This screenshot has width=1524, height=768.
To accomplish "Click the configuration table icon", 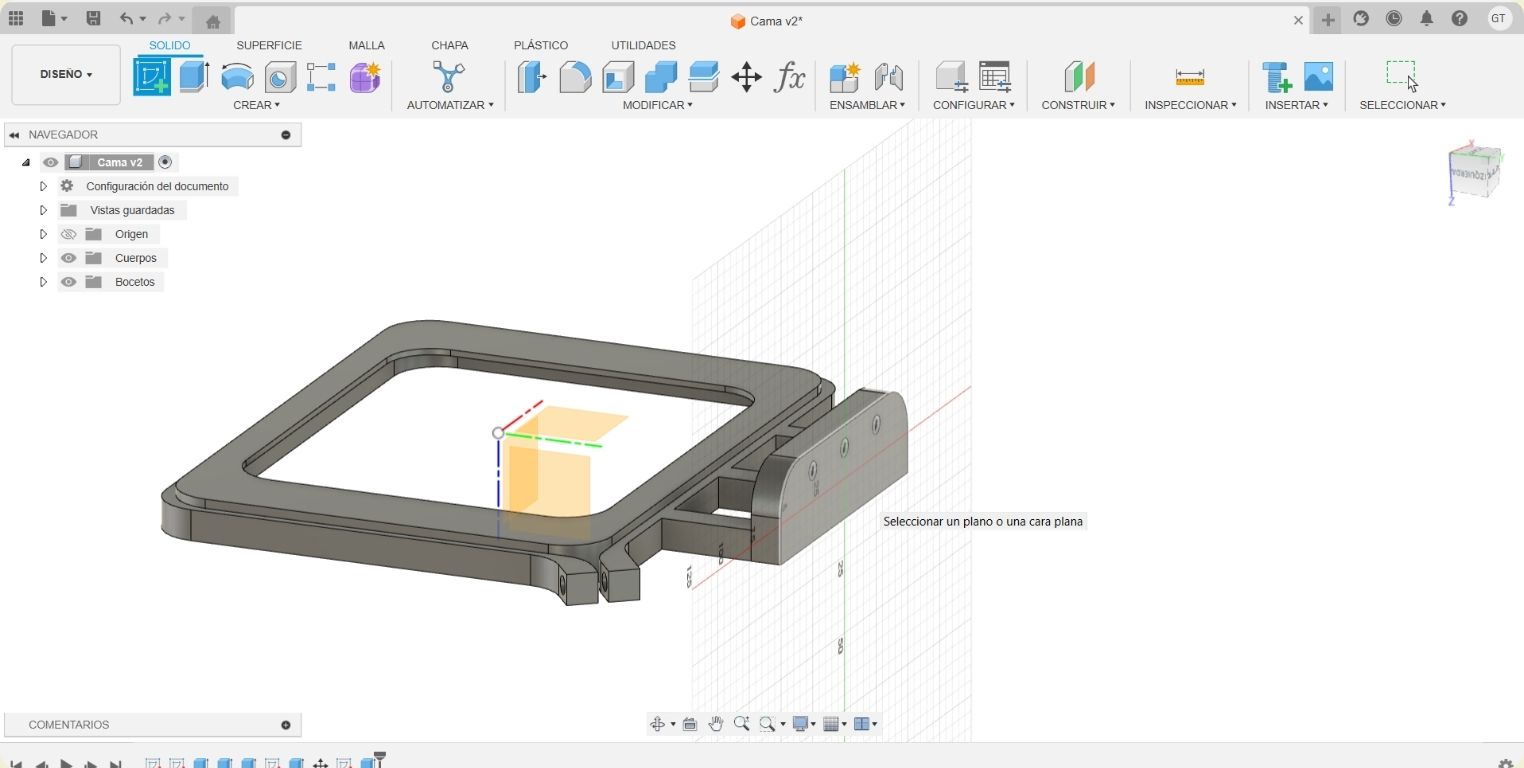I will 995,77.
